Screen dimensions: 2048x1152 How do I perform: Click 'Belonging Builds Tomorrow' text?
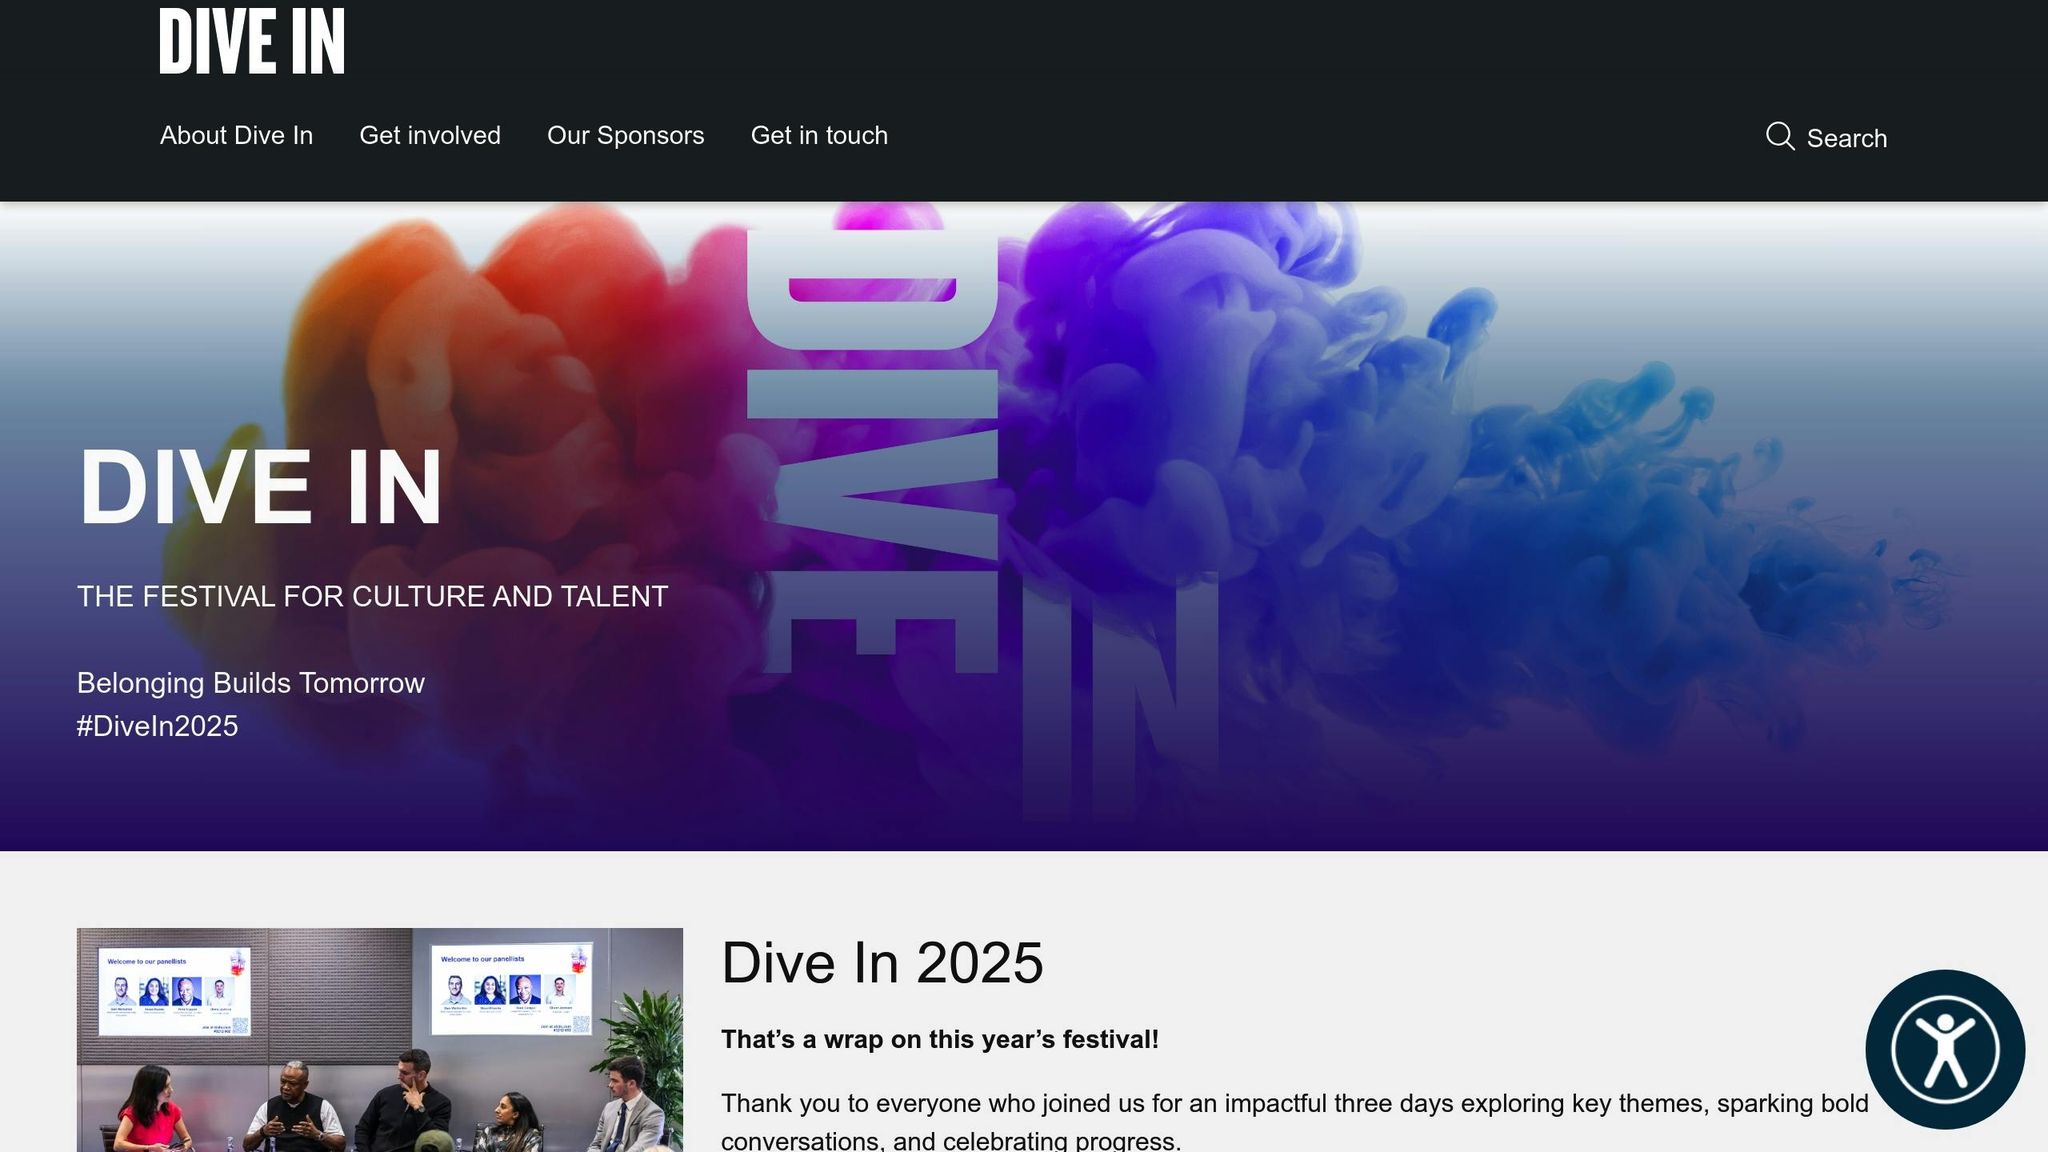(251, 683)
